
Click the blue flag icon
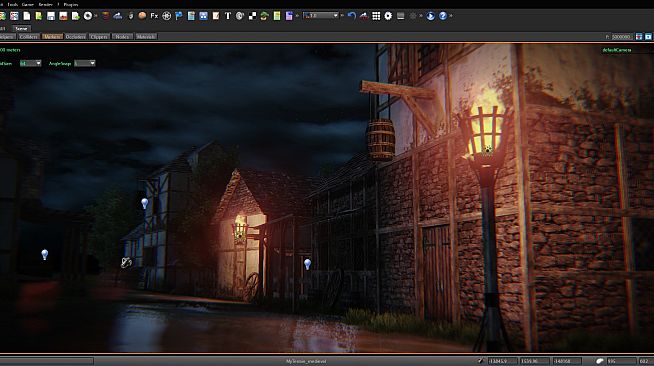coord(179,16)
